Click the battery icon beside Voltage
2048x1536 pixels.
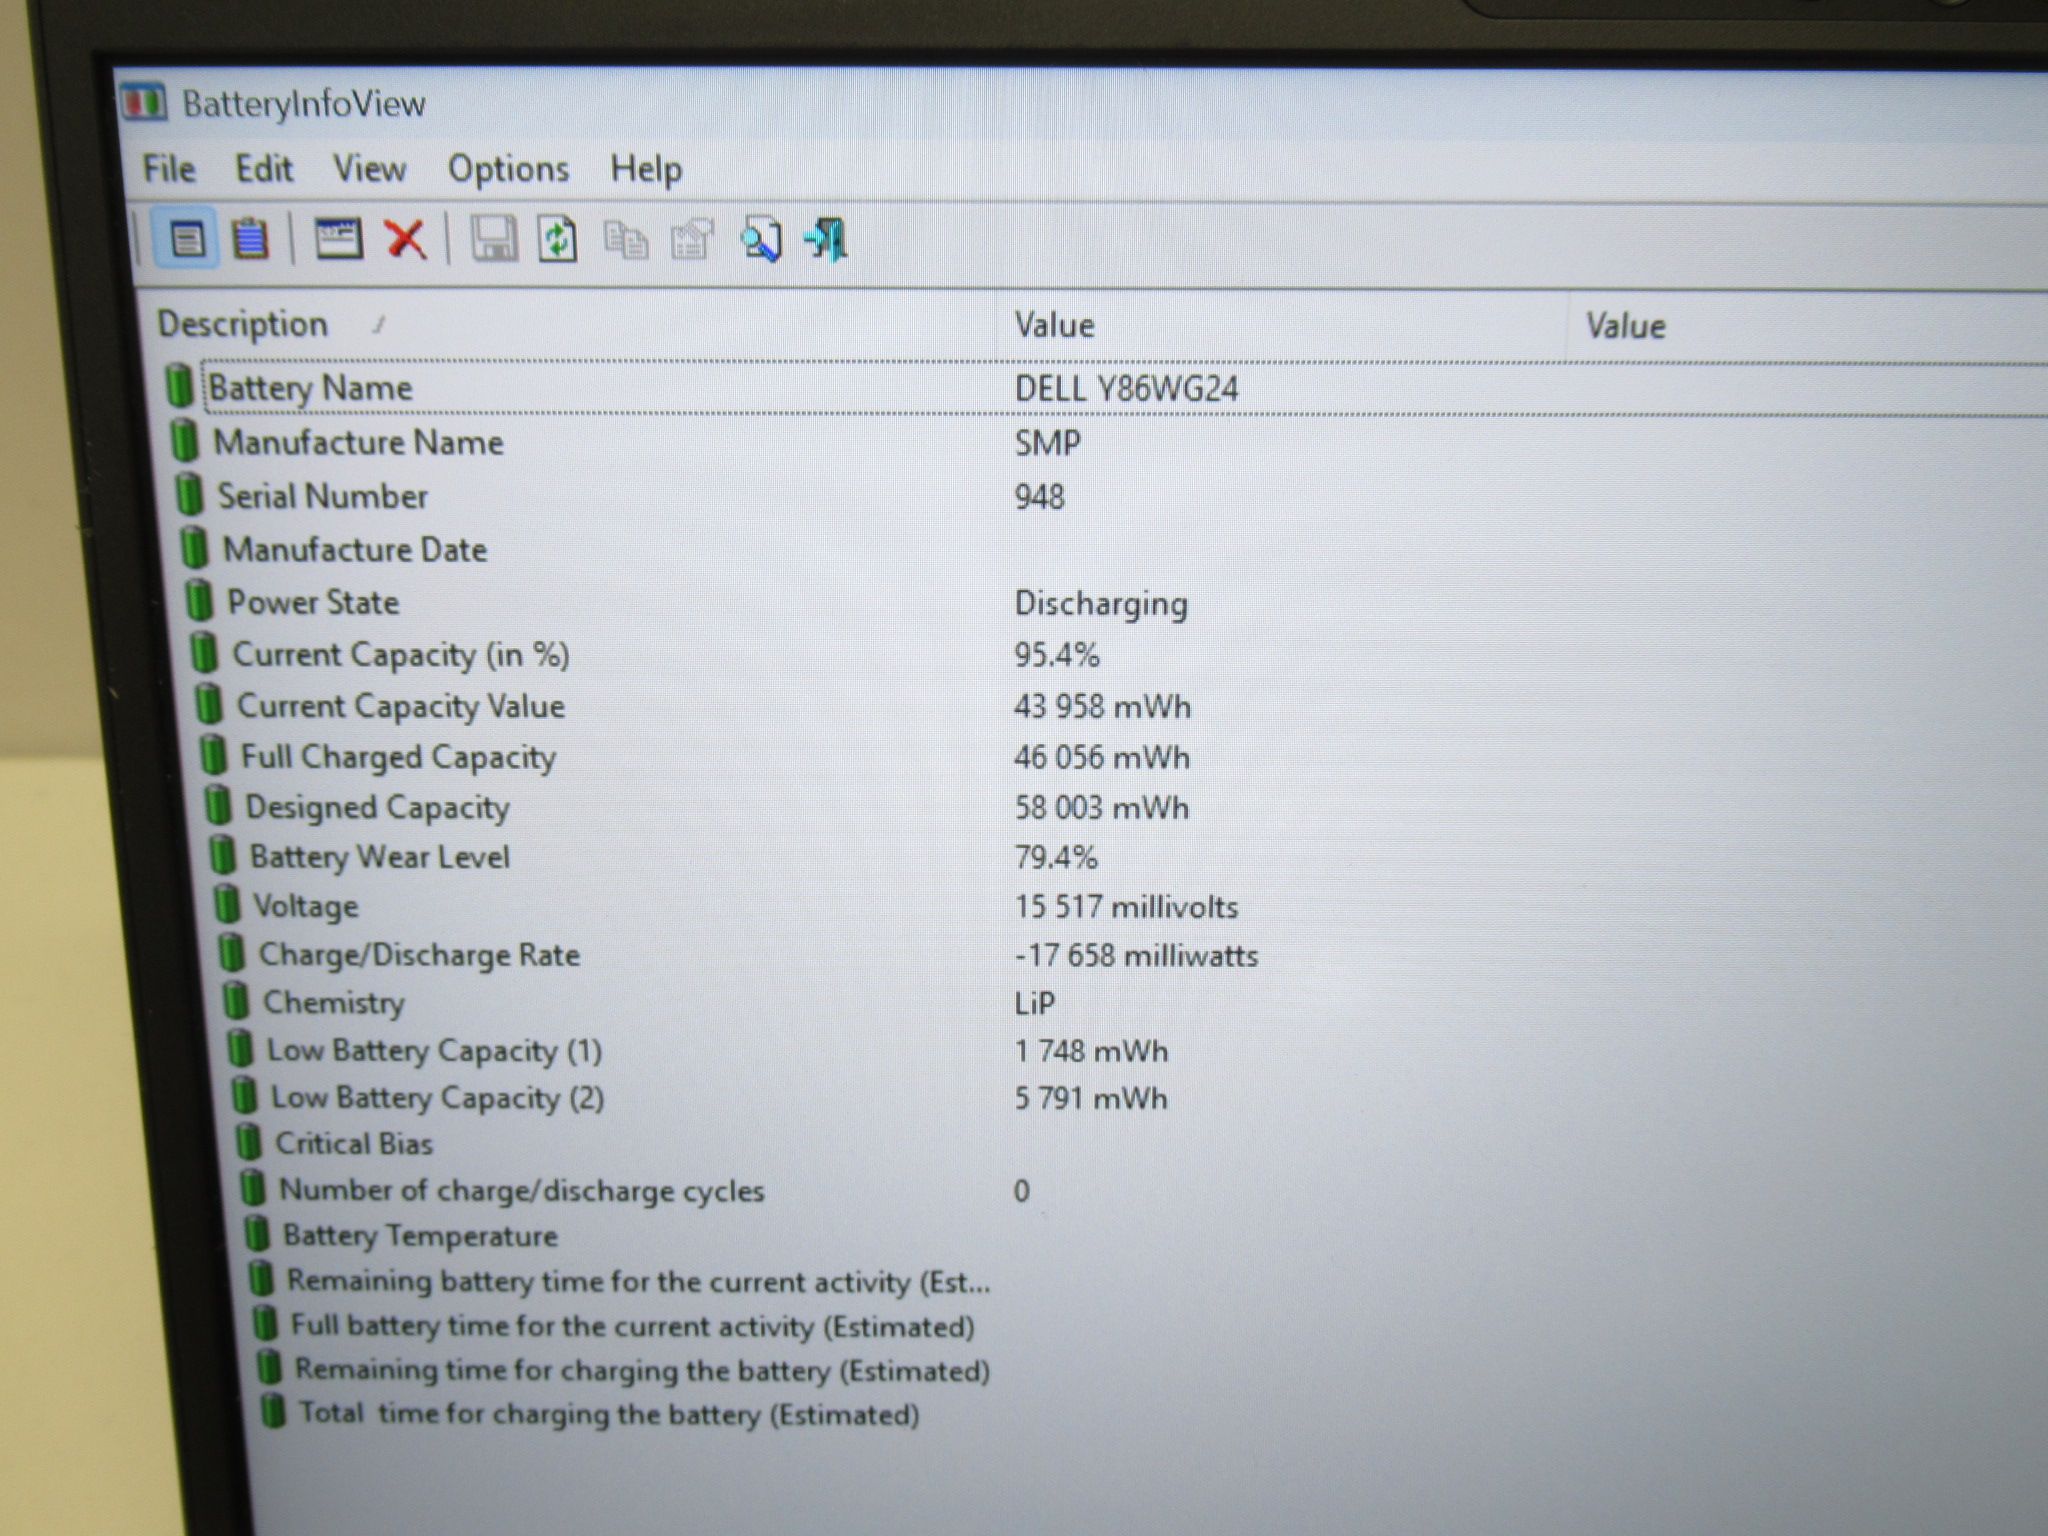[227, 905]
